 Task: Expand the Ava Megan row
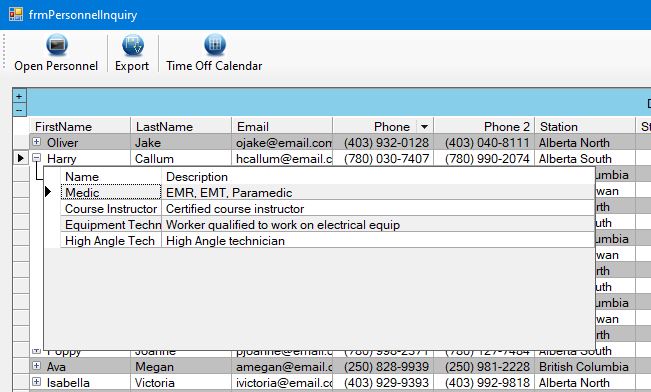(x=37, y=365)
